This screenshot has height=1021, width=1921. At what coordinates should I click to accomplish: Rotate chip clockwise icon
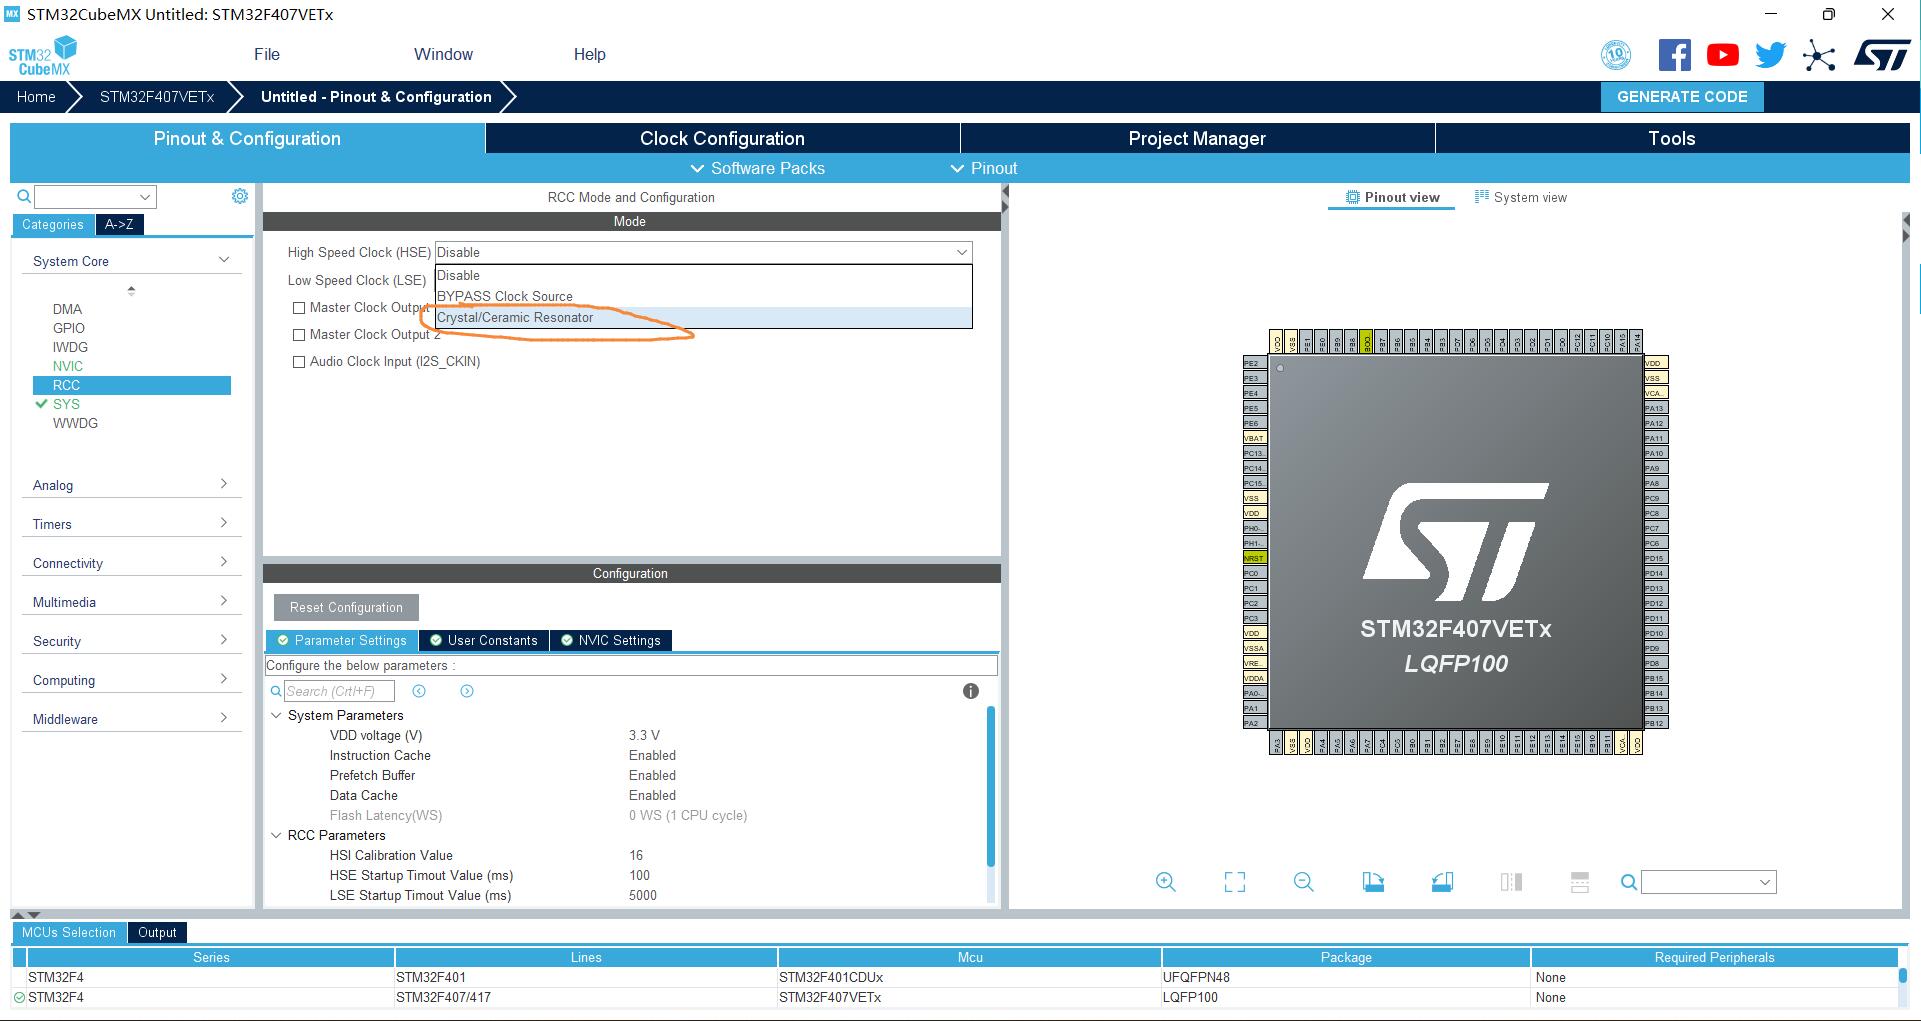(x=1373, y=882)
